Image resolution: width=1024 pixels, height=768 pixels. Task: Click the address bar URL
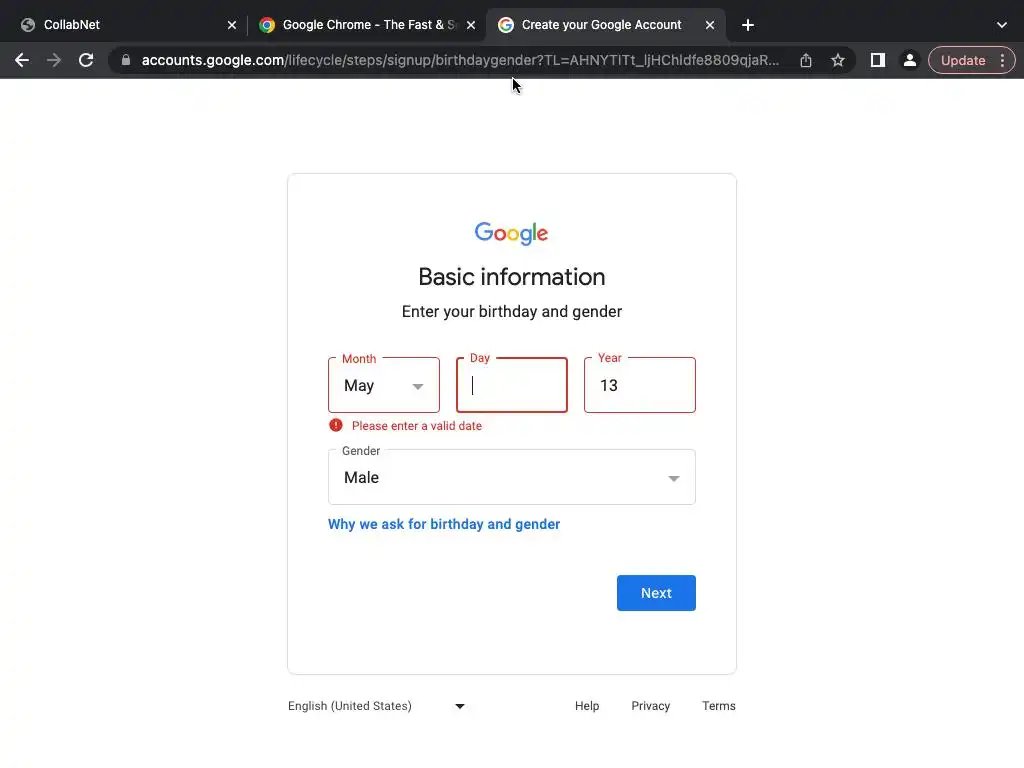tap(460, 60)
